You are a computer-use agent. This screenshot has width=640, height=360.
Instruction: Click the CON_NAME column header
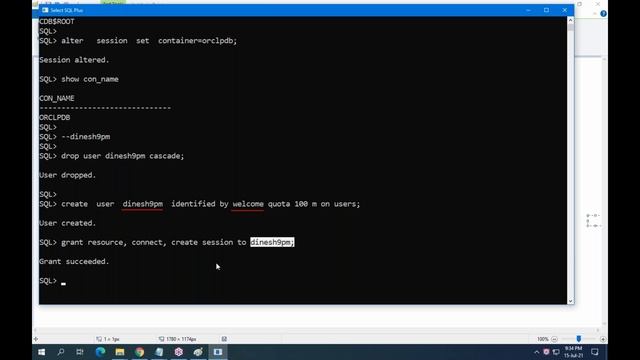(x=57, y=98)
